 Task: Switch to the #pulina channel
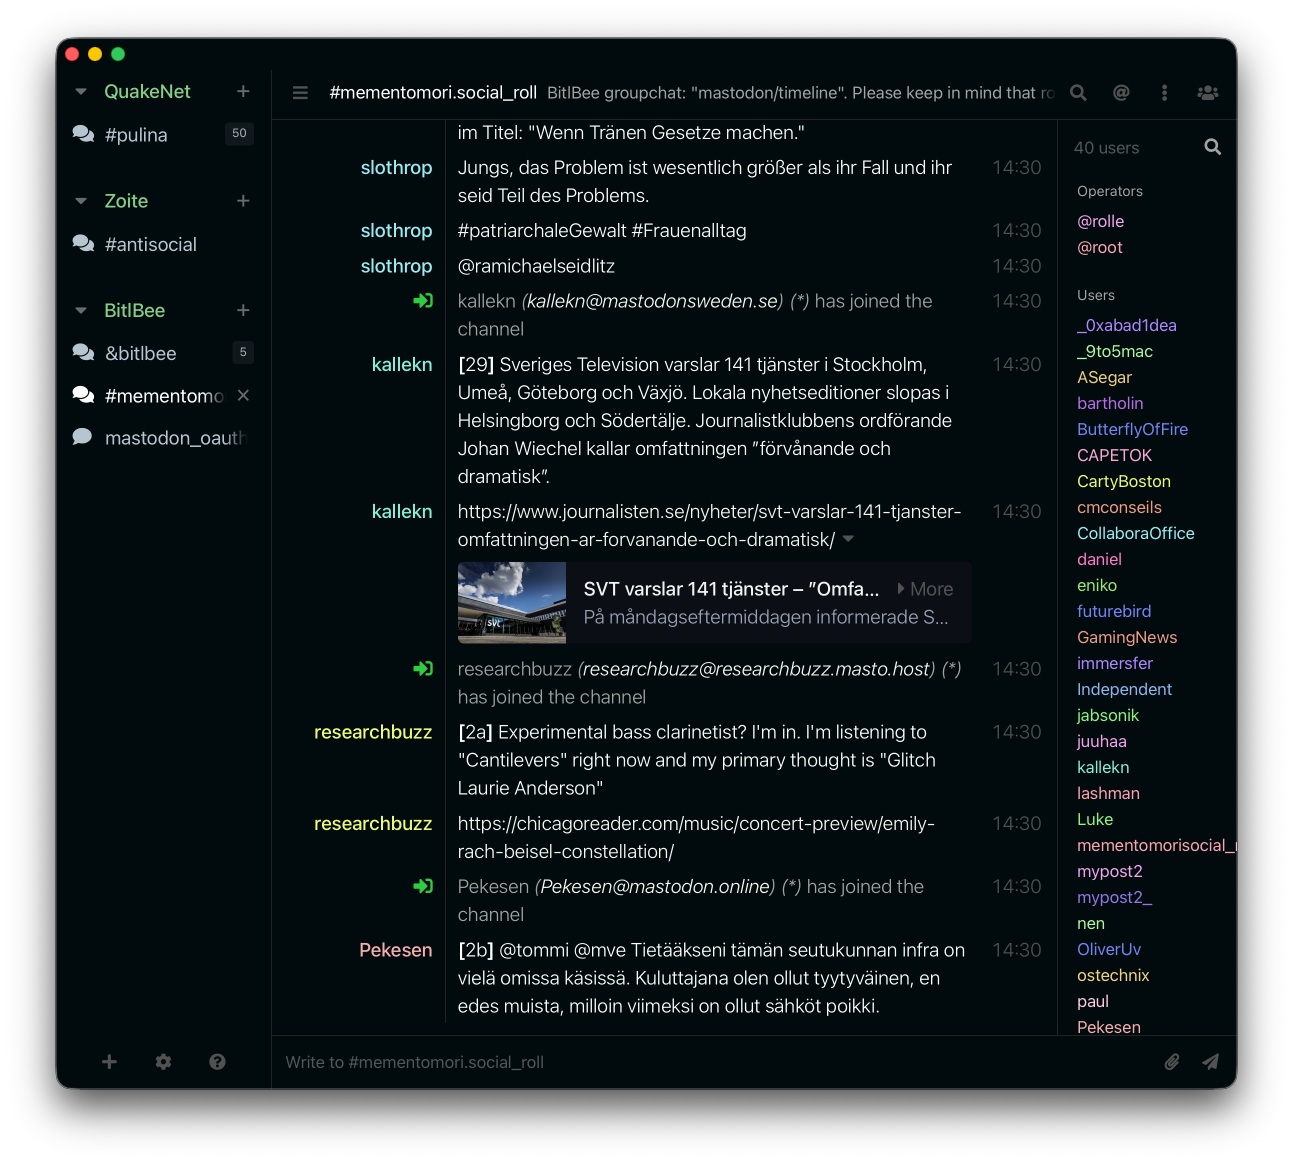[x=136, y=135]
